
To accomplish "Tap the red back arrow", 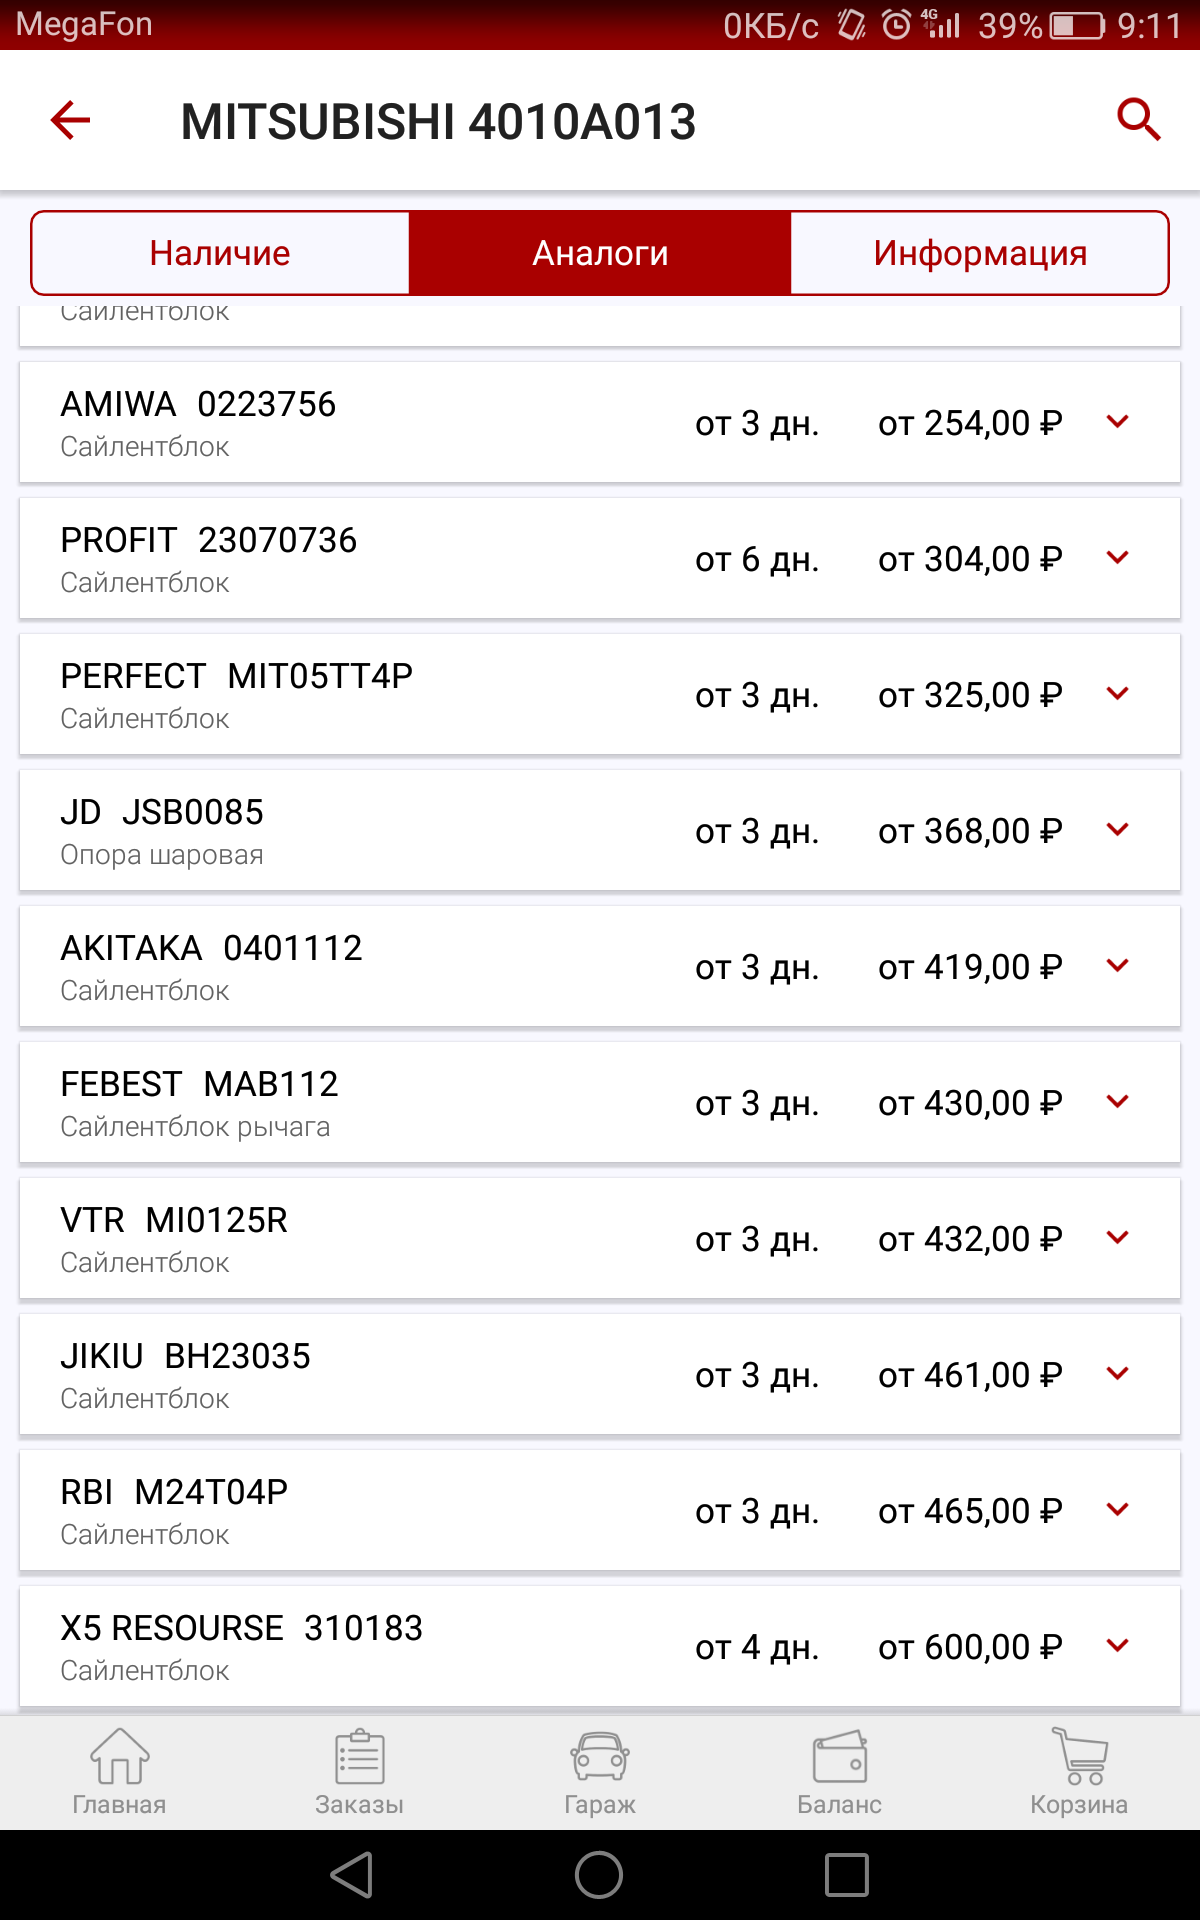I will pos(71,121).
